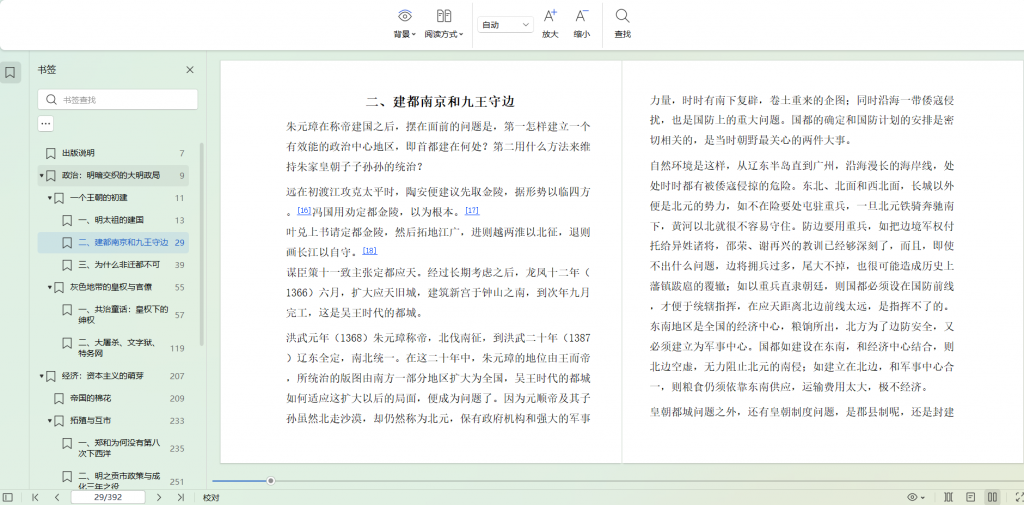Switch to book flip reading layout
The width and height of the screenshot is (1024, 505).
point(949,497)
